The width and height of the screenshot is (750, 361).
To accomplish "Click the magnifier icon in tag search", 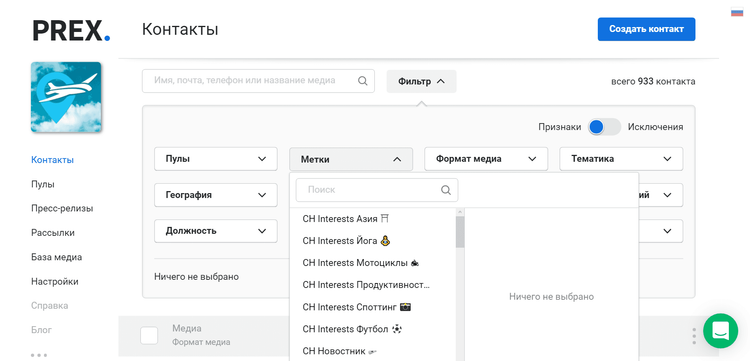I will pyautogui.click(x=446, y=190).
